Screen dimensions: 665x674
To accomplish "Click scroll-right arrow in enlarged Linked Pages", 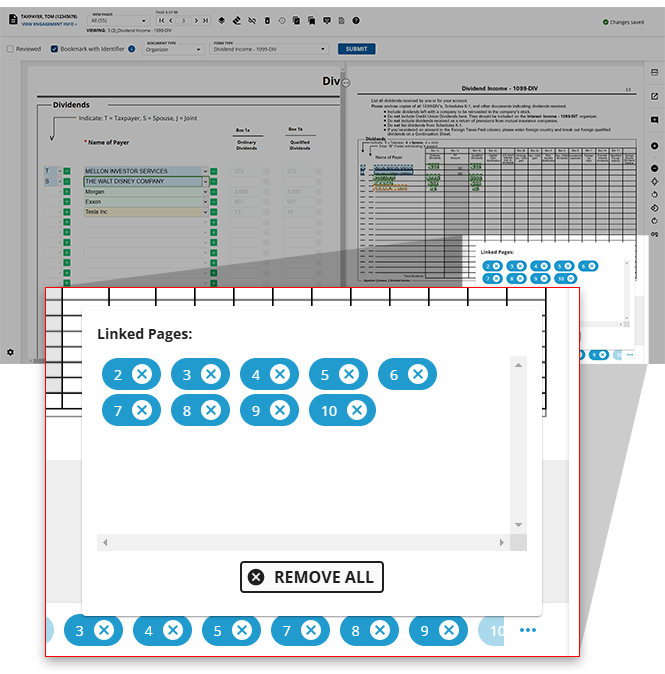I will [x=502, y=542].
